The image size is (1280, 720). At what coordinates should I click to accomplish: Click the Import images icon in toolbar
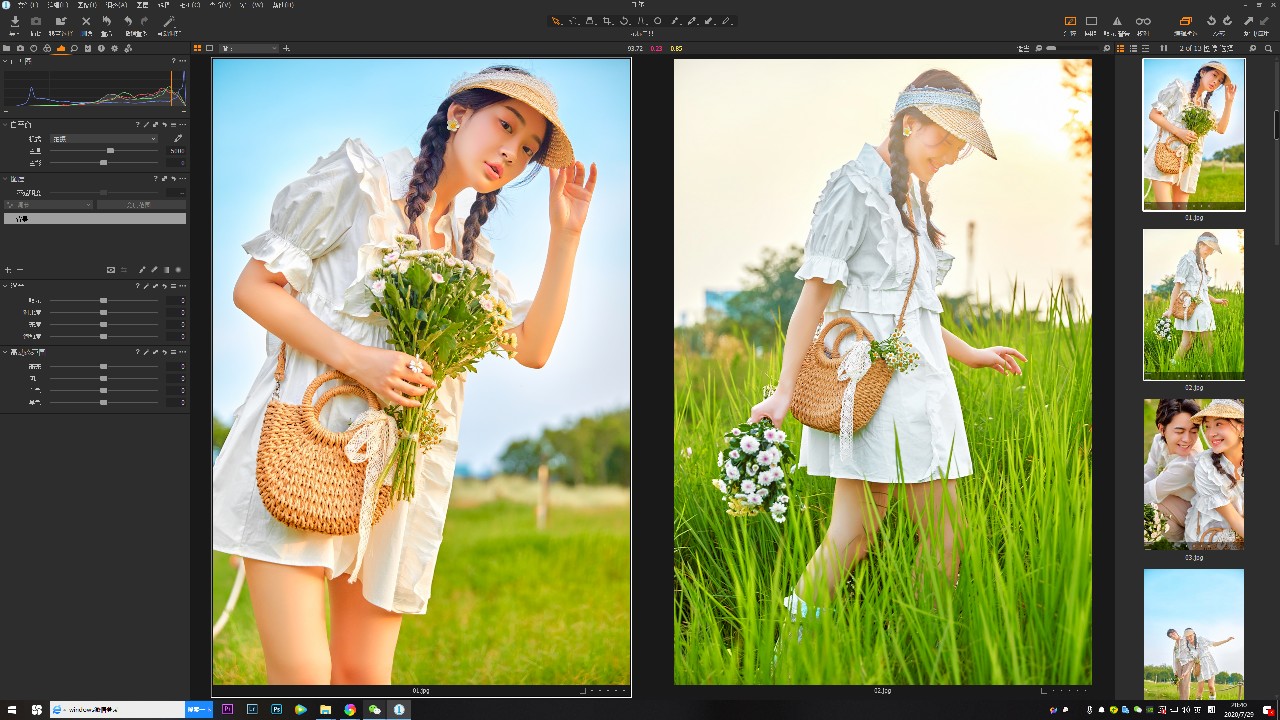[15, 21]
